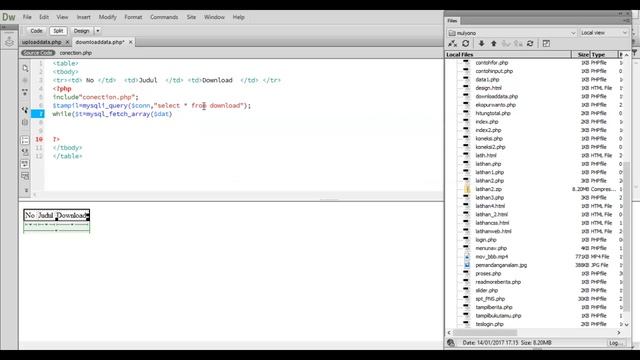640x360 pixels.
Task: Open the File menu
Action: point(27,17)
